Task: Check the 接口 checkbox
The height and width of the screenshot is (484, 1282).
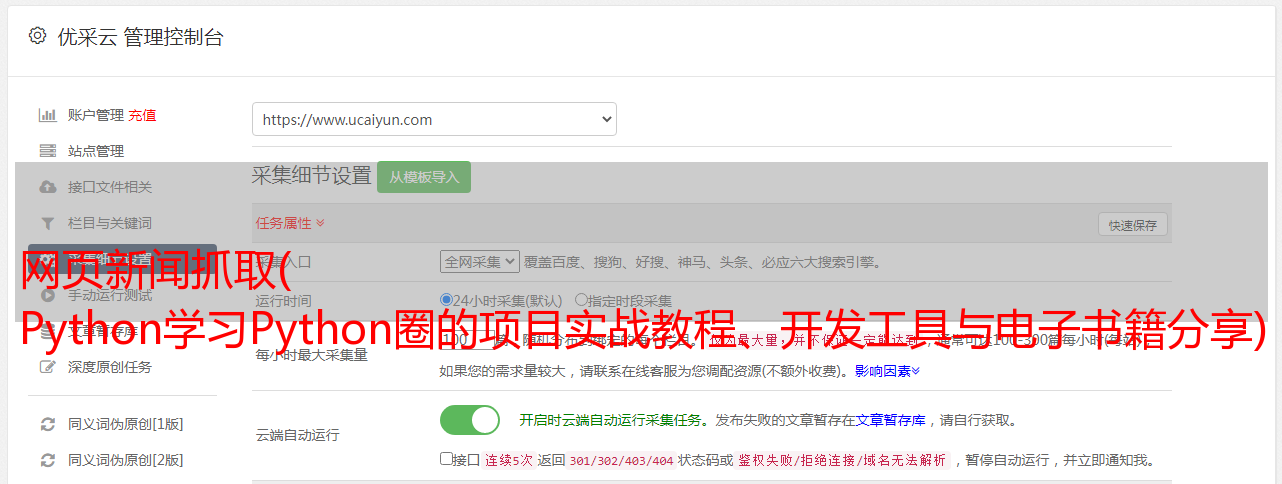Action: (x=446, y=459)
